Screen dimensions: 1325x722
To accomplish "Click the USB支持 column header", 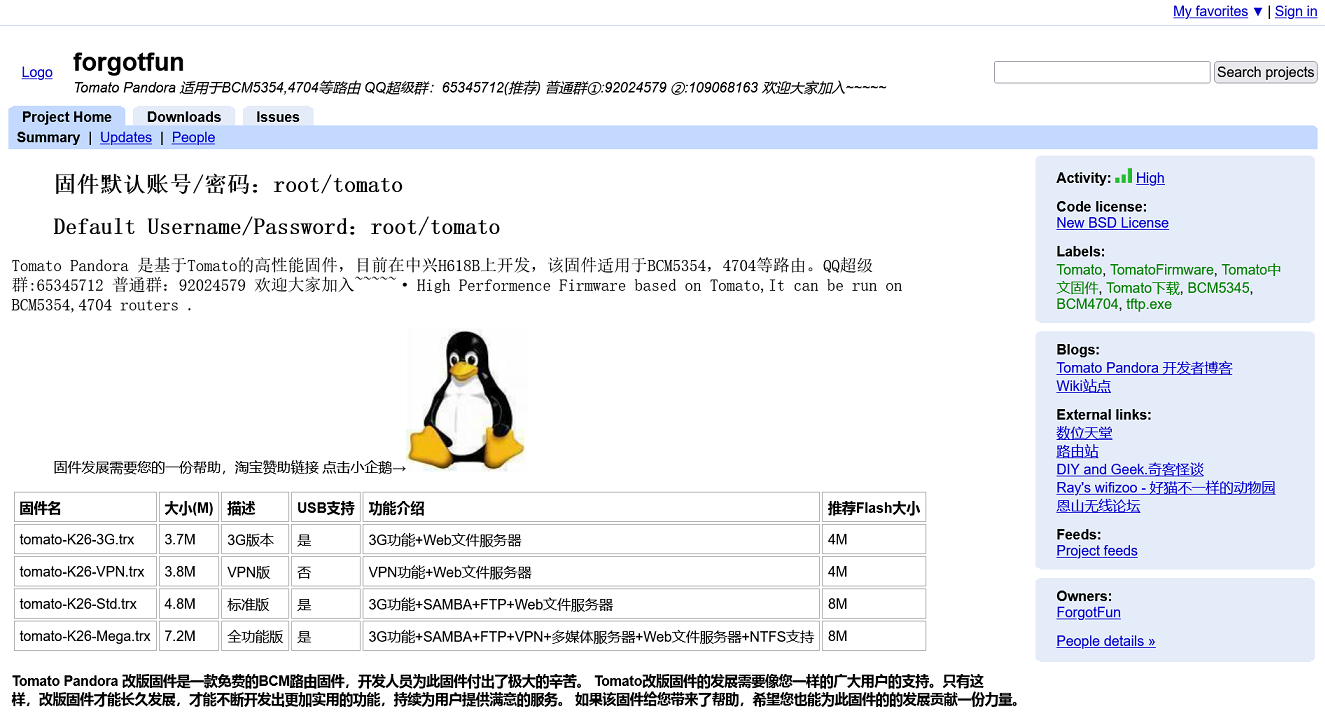I will pos(325,508).
